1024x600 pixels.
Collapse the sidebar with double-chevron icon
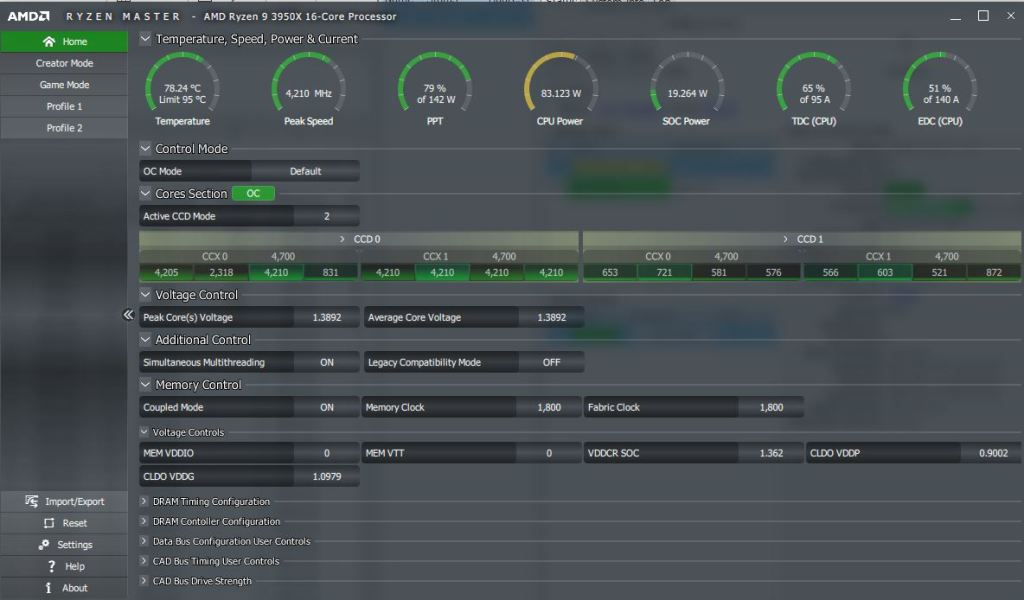[128, 315]
